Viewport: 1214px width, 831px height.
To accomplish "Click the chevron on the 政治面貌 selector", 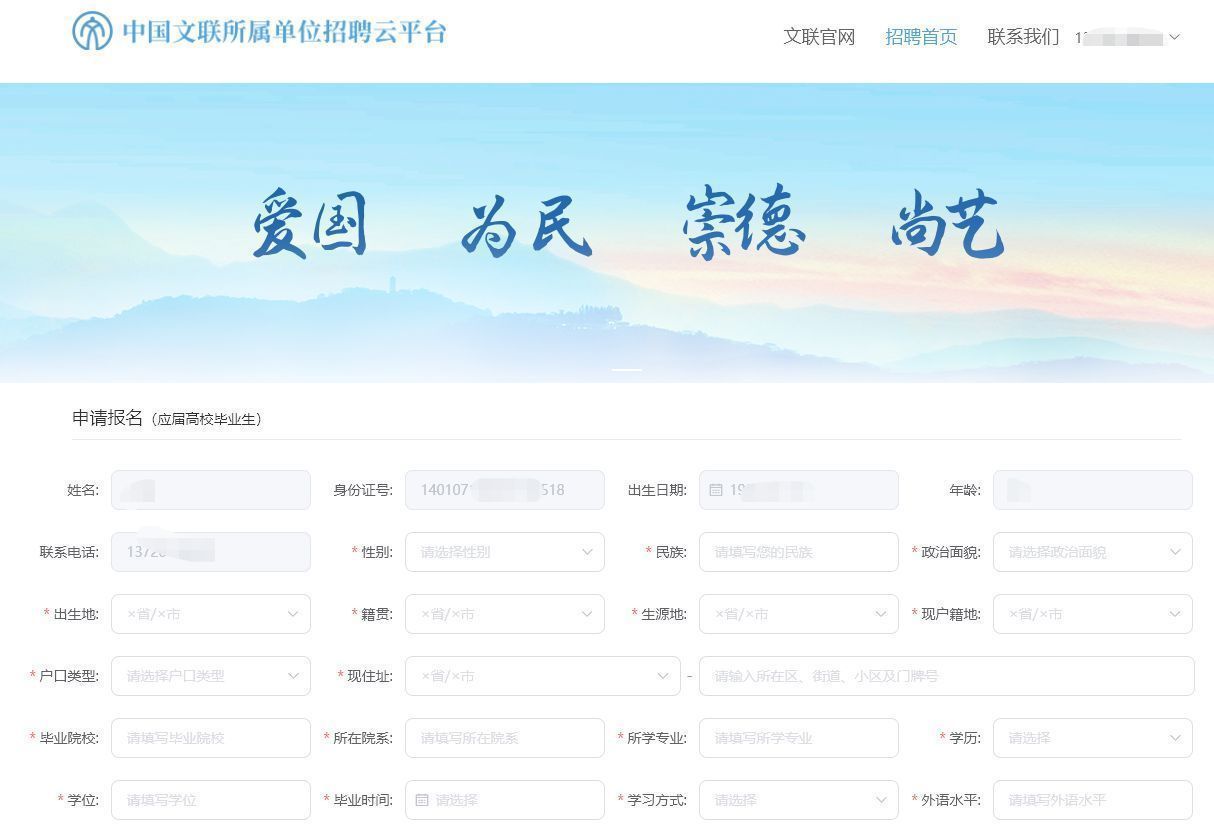I will [1176, 552].
